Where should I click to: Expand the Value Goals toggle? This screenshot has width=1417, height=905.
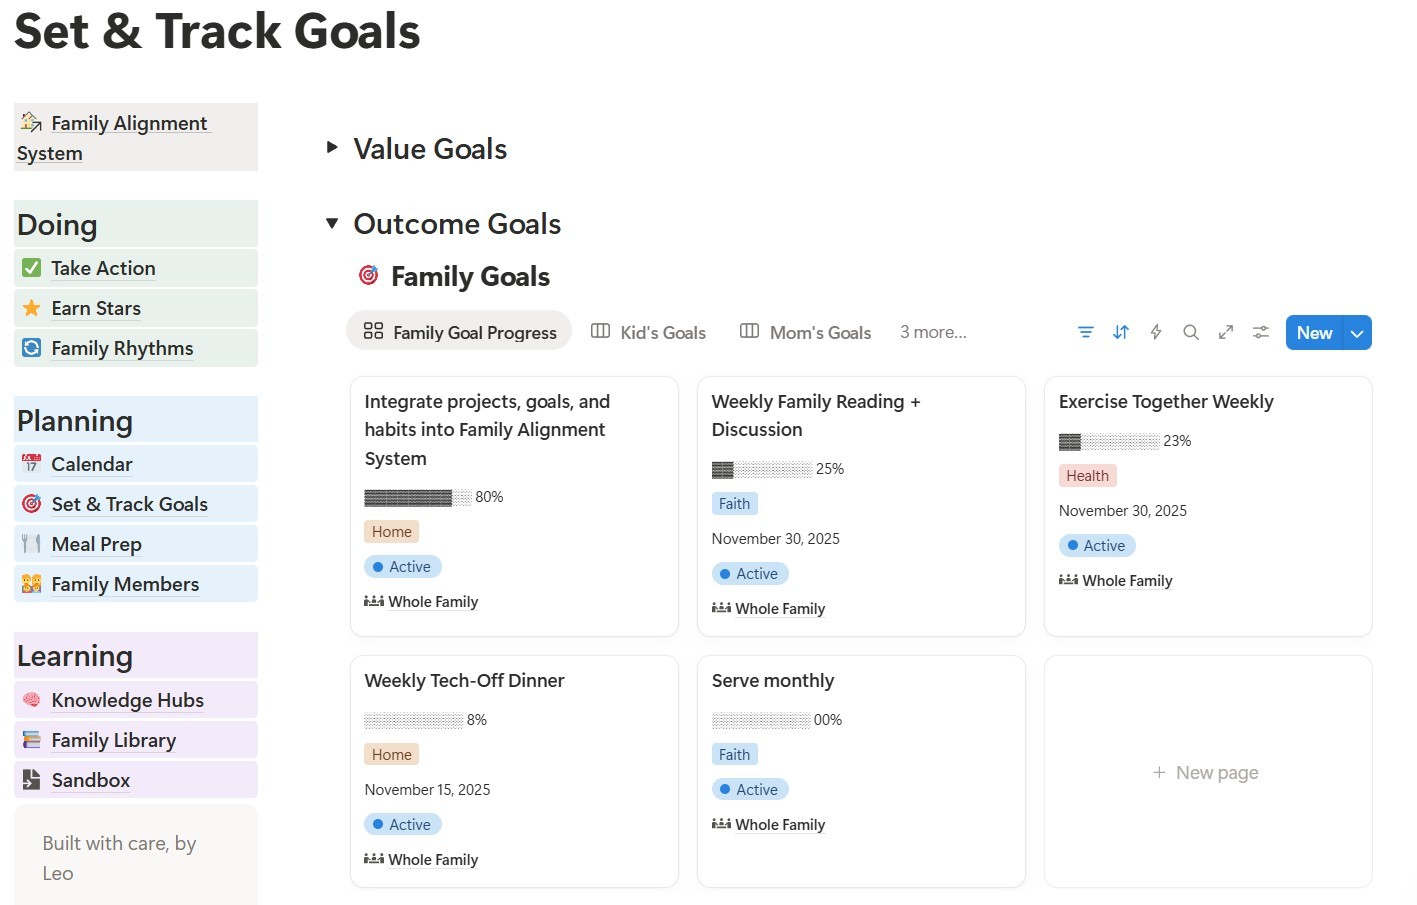point(332,148)
